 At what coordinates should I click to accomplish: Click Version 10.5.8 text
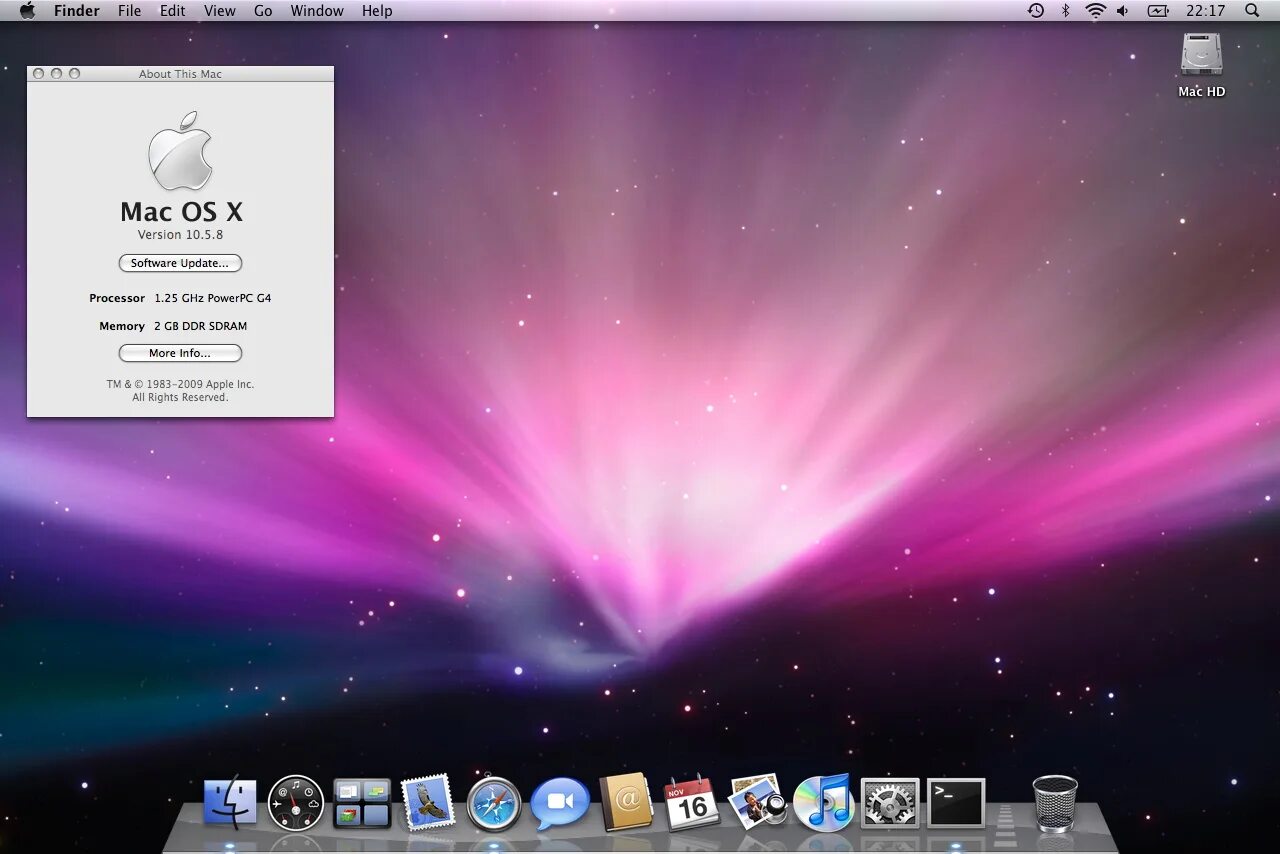[180, 235]
